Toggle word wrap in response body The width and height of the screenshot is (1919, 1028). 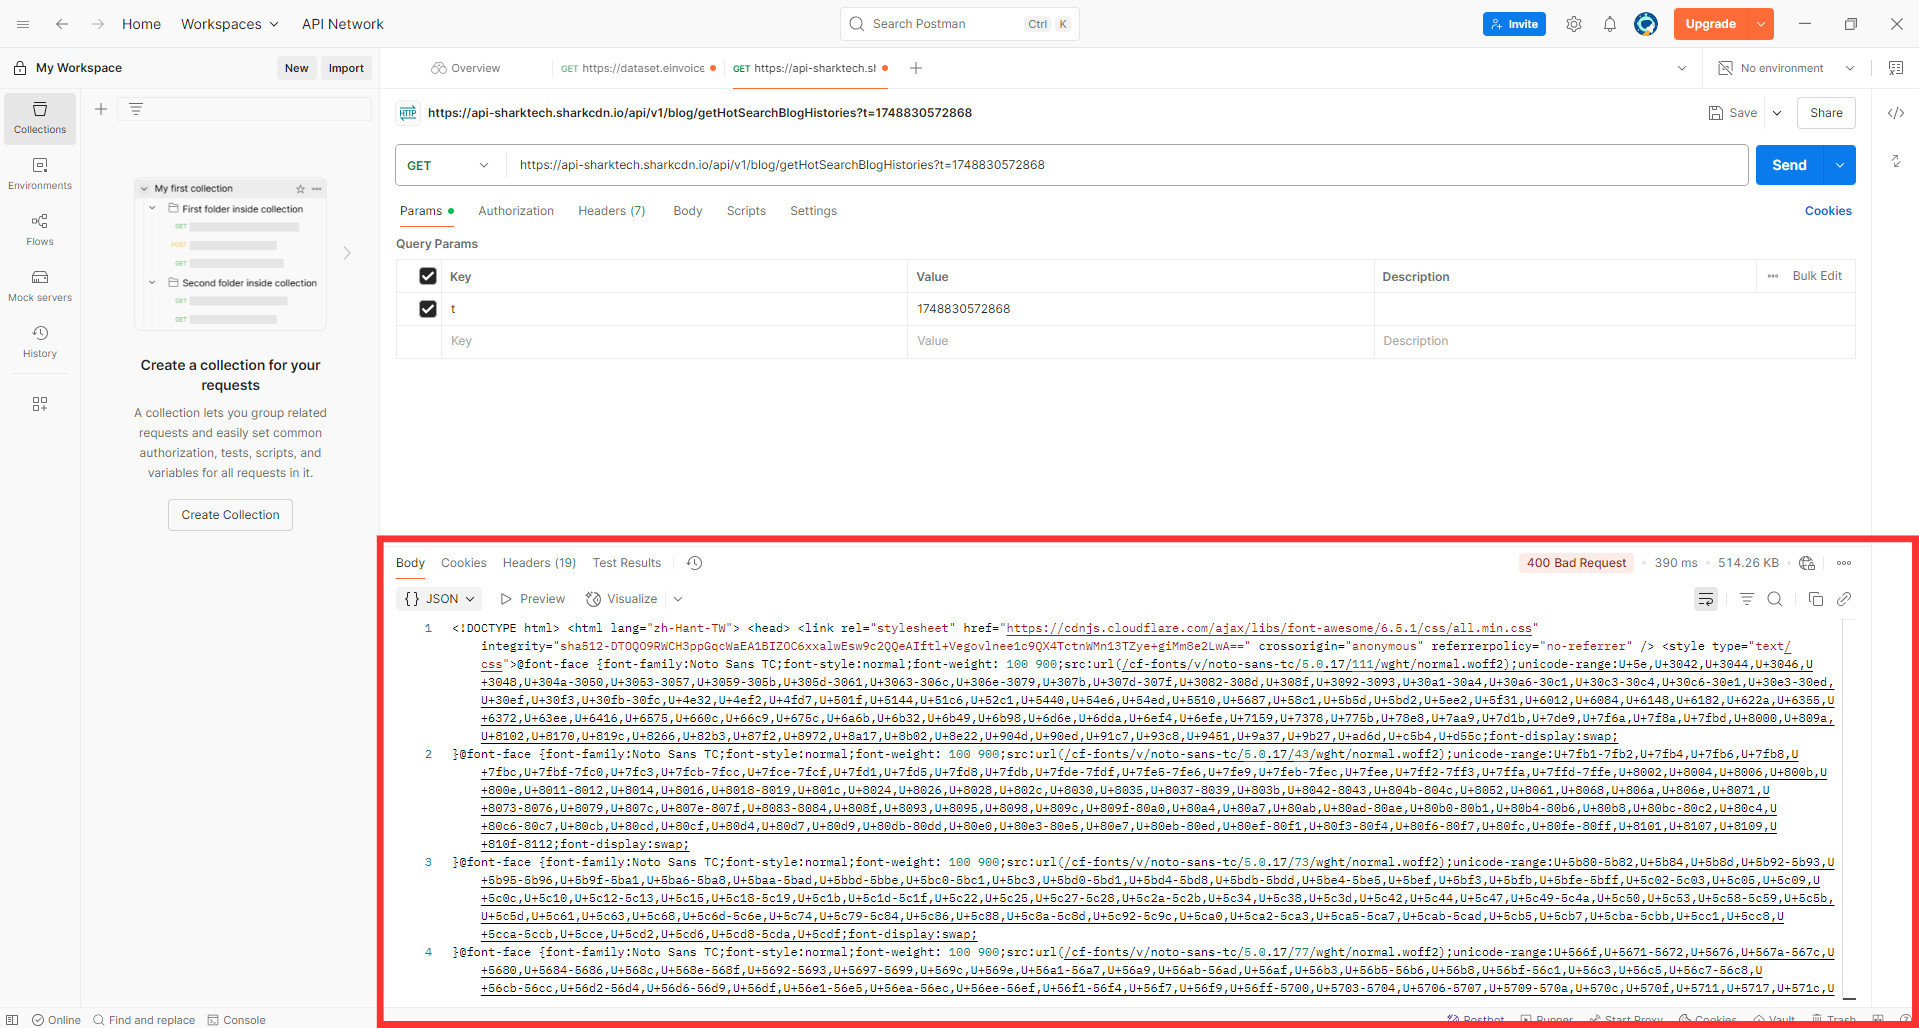point(1706,599)
